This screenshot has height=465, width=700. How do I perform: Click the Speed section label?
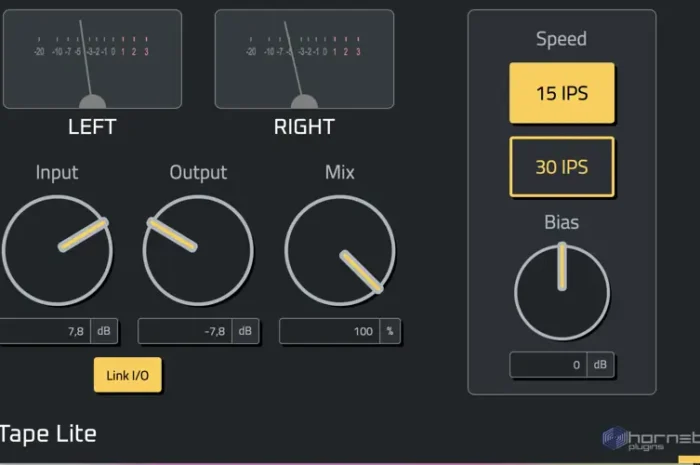pos(562,39)
